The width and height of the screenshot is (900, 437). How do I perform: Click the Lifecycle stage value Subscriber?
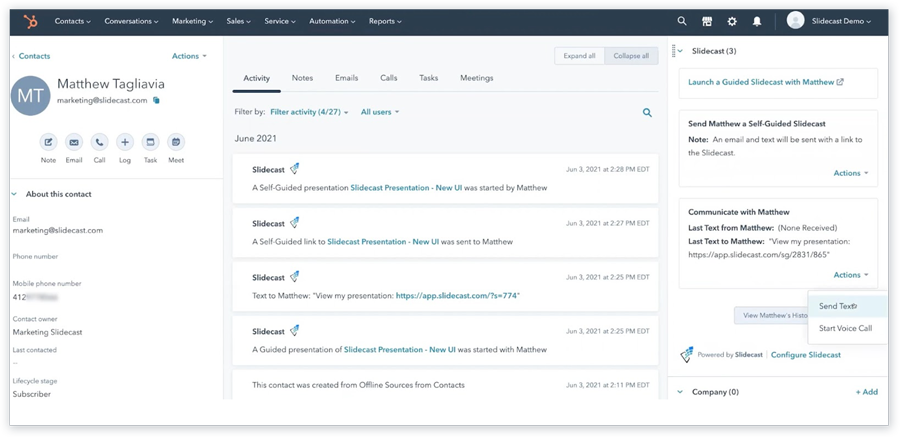[x=32, y=395]
